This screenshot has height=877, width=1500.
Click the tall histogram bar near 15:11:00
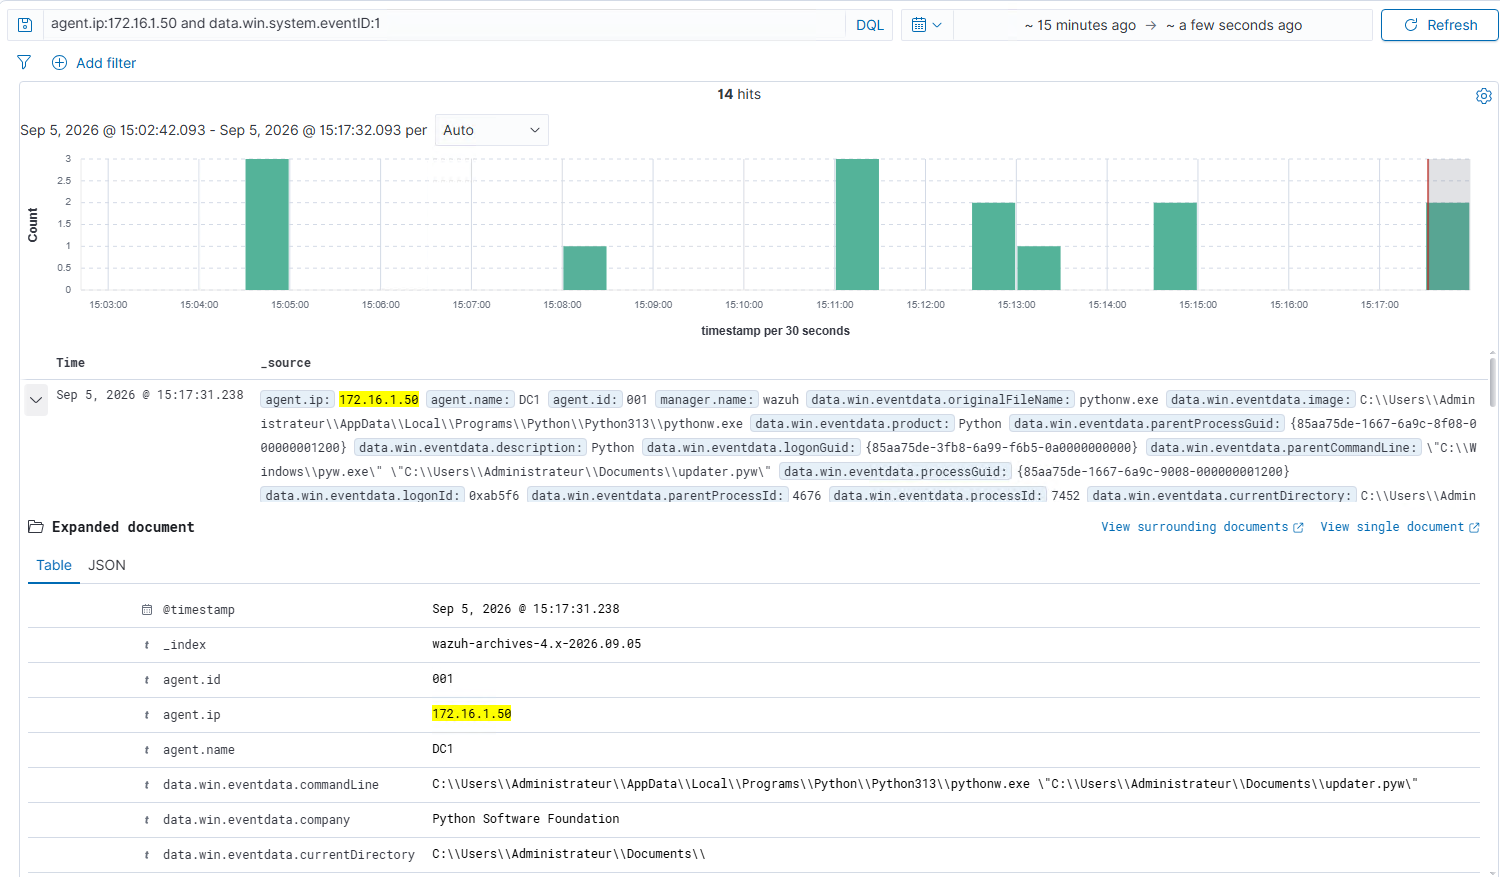point(857,224)
